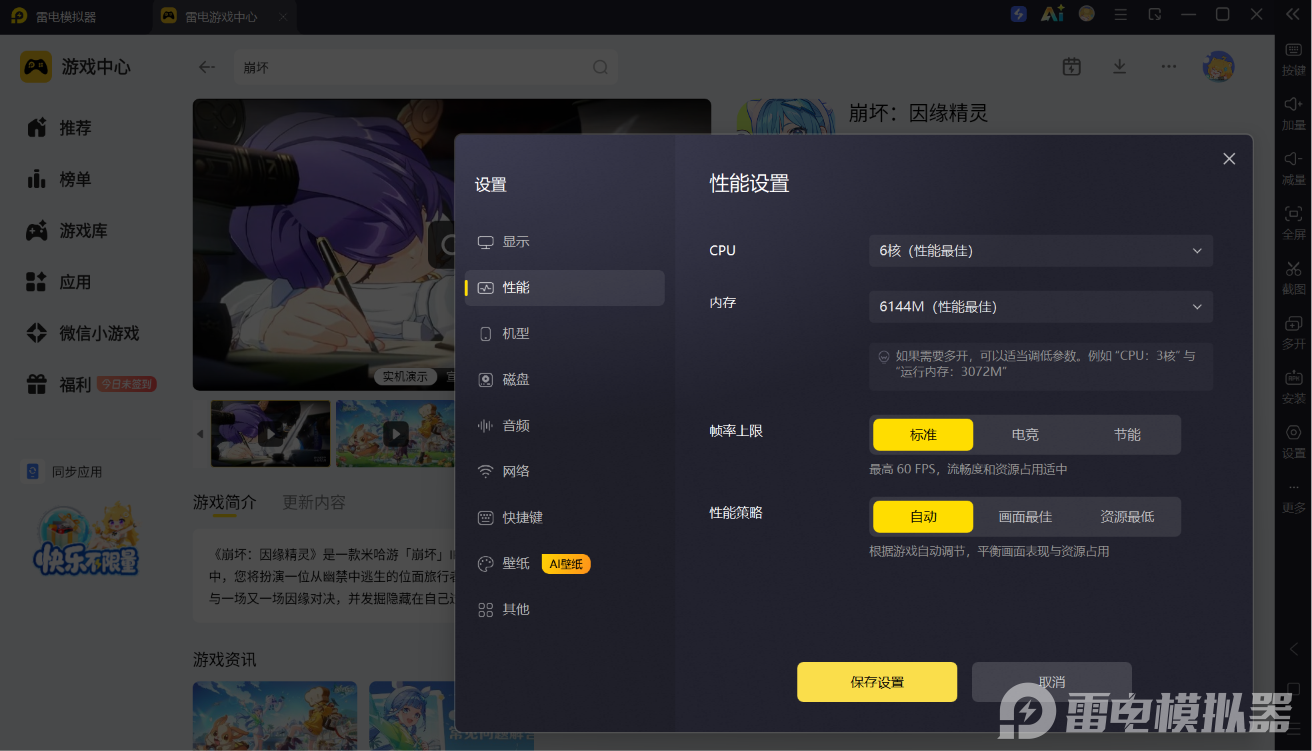
Task: Click the 取消 button
Action: 1052,682
